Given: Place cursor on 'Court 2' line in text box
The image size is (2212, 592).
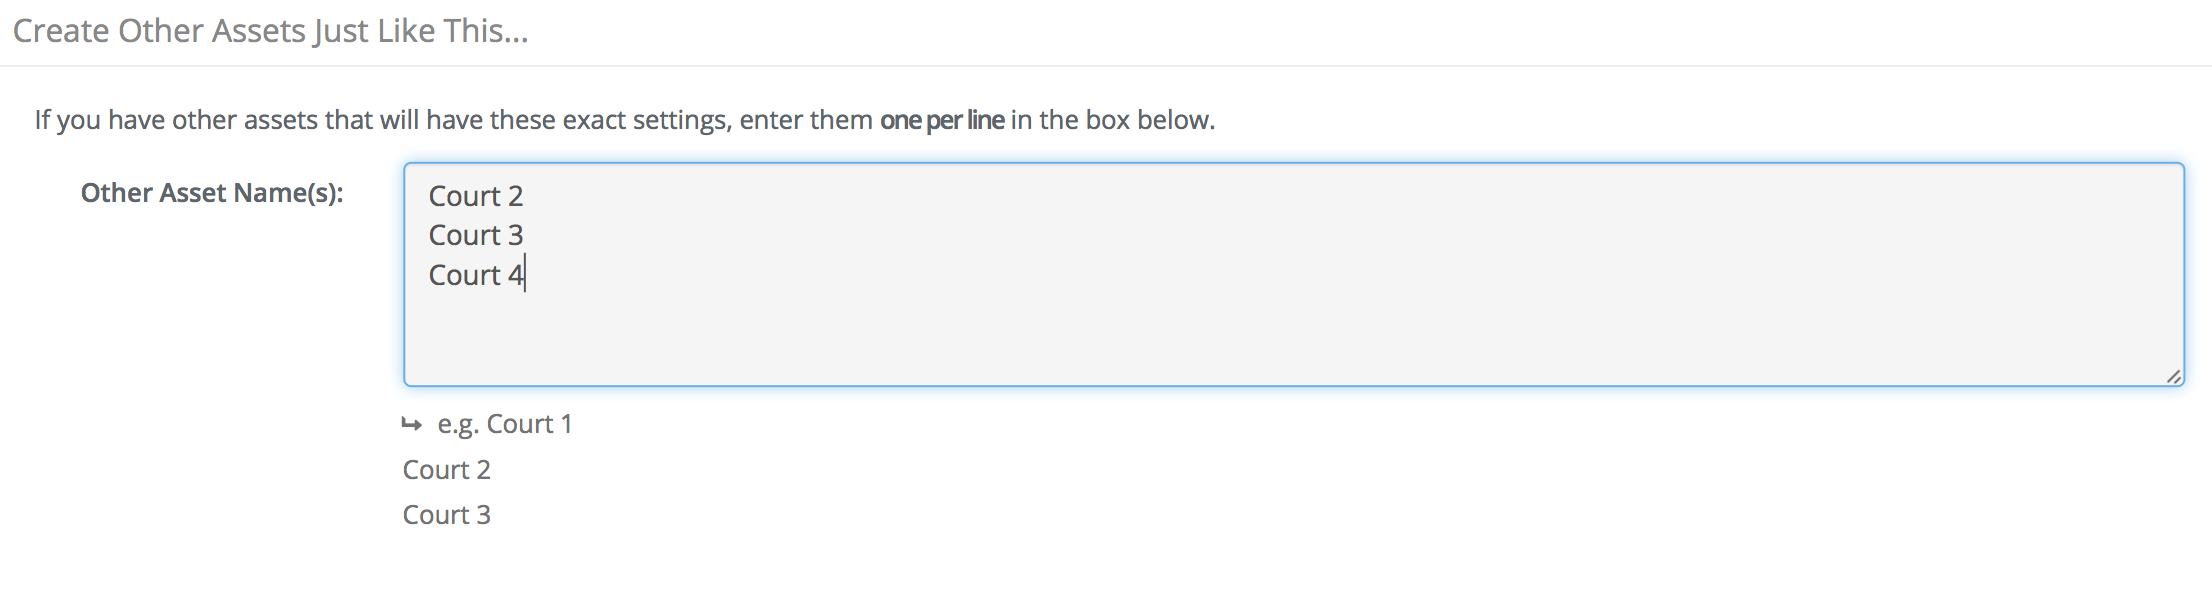Looking at the screenshot, I should tap(476, 196).
